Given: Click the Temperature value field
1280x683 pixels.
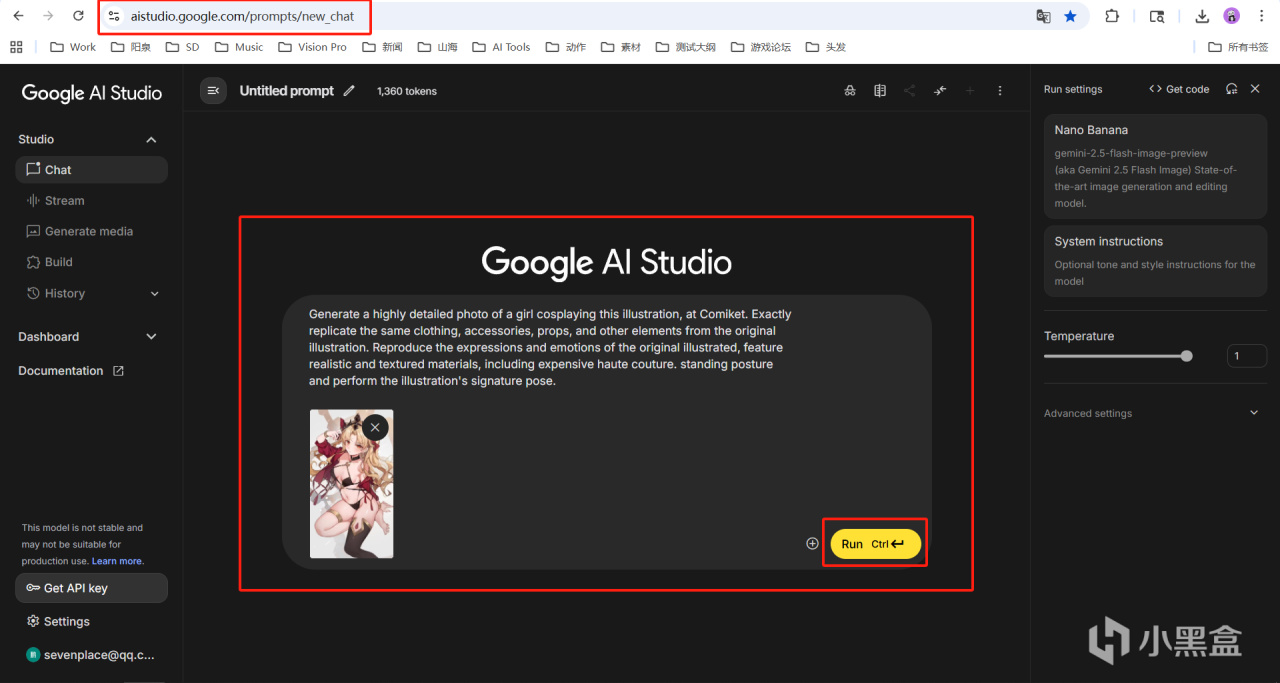Looking at the screenshot, I should point(1247,356).
